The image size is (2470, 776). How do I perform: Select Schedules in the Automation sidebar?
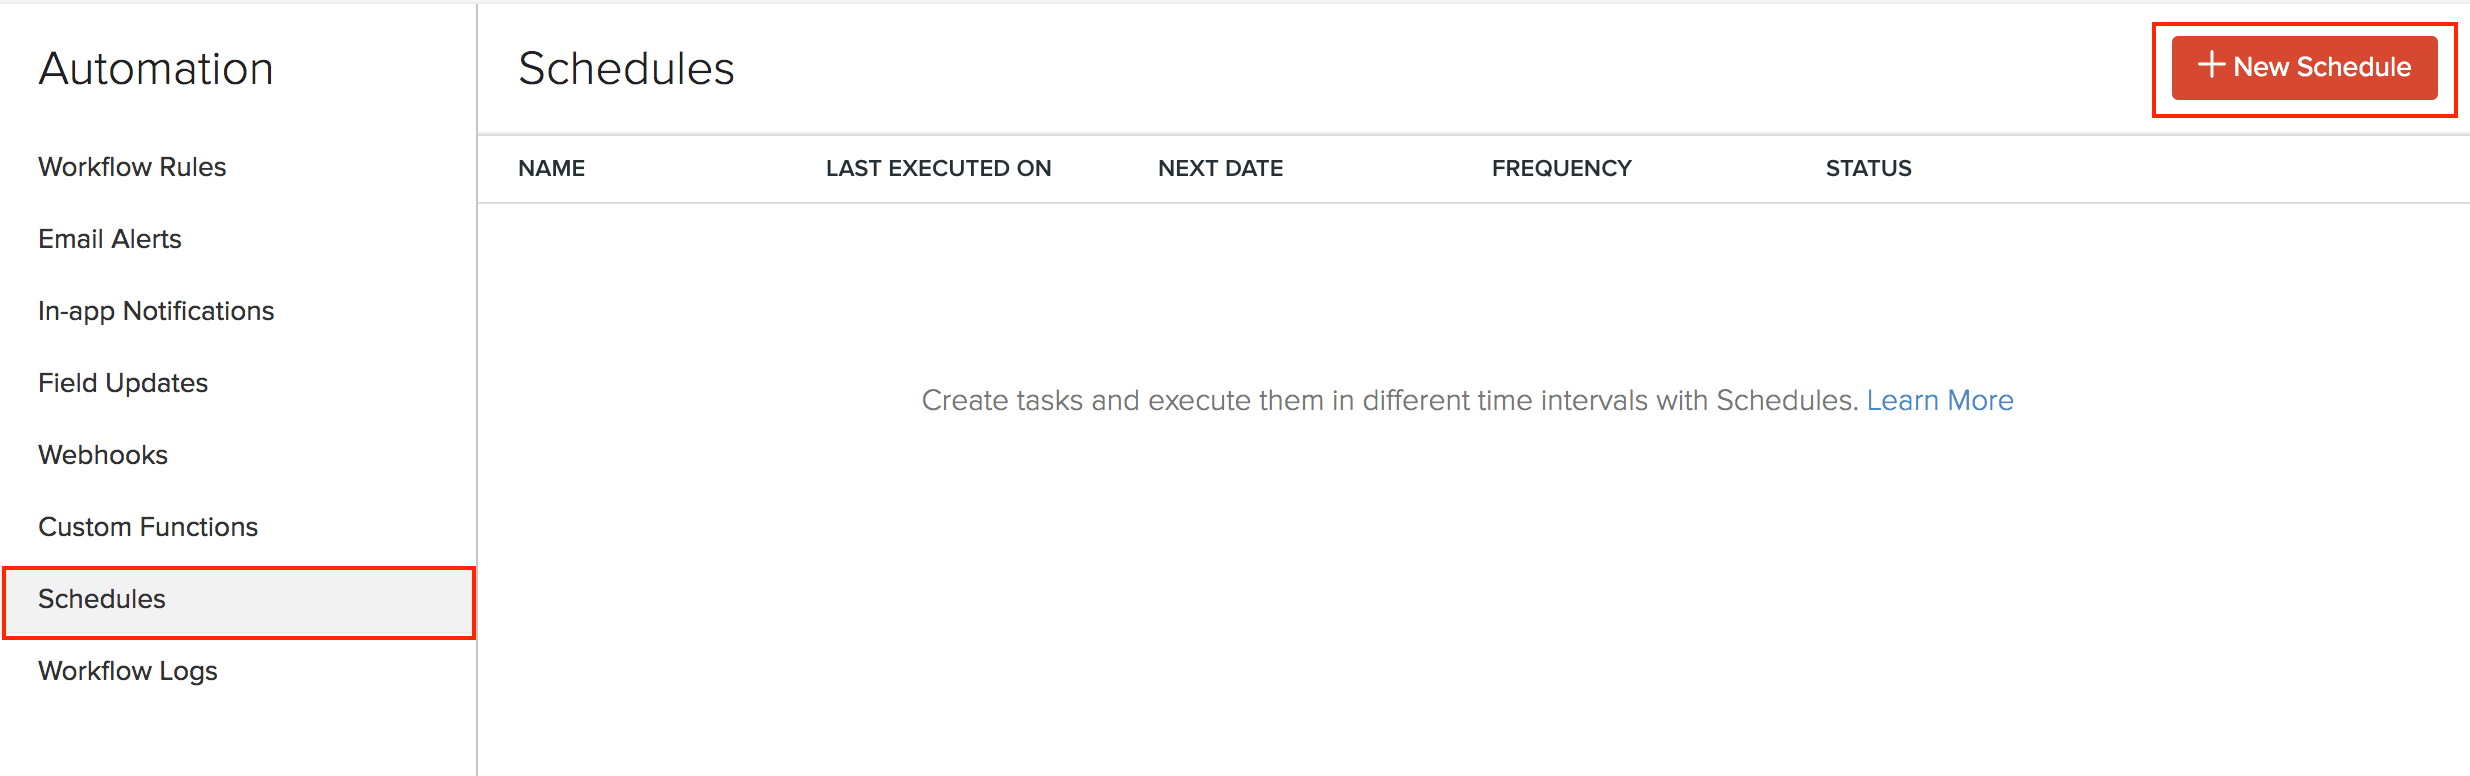tap(102, 599)
